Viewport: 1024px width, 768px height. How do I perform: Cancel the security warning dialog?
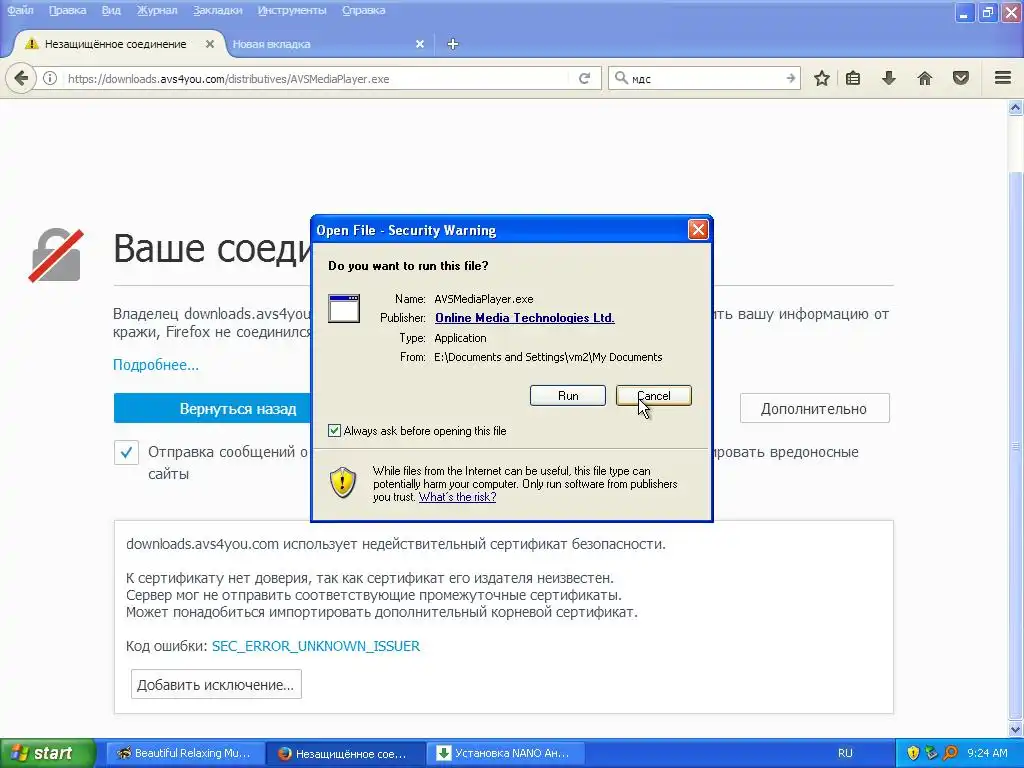pyautogui.click(x=653, y=396)
